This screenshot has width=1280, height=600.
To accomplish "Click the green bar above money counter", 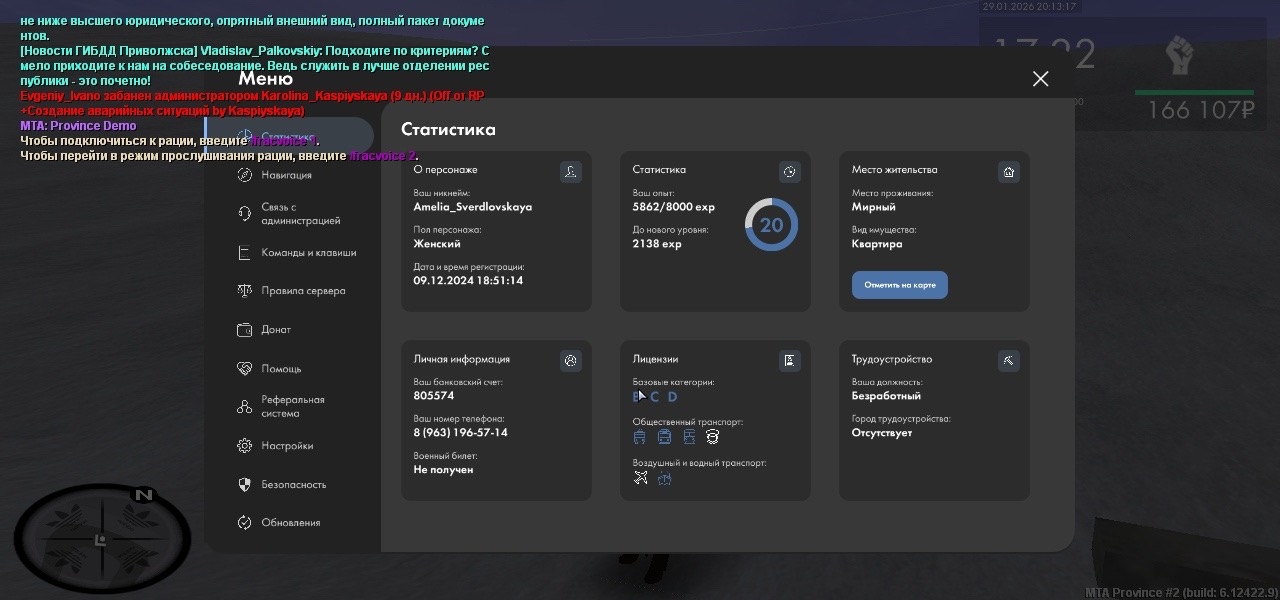I will tap(1194, 93).
